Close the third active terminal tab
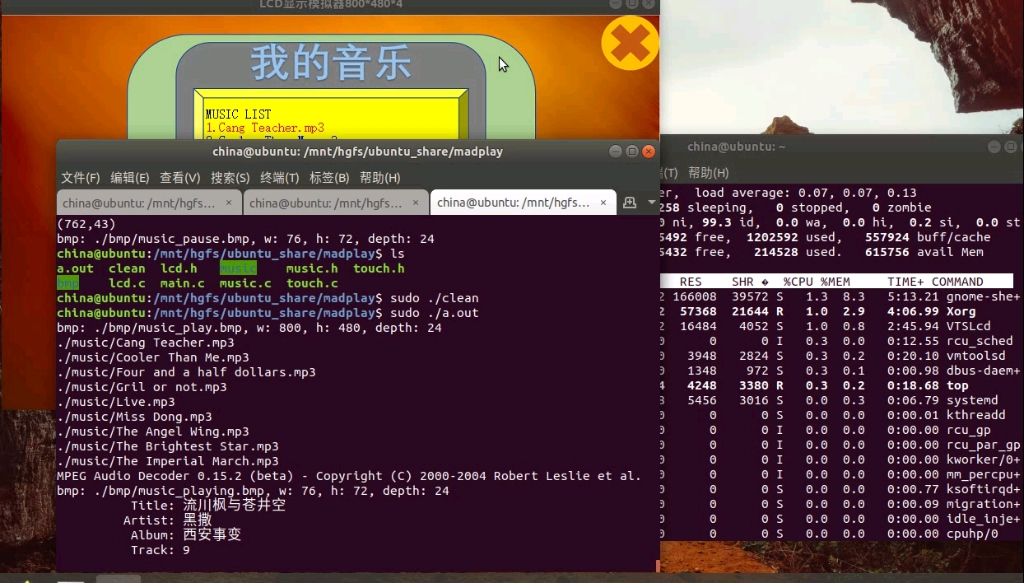This screenshot has height=583, width=1024. click(x=603, y=203)
